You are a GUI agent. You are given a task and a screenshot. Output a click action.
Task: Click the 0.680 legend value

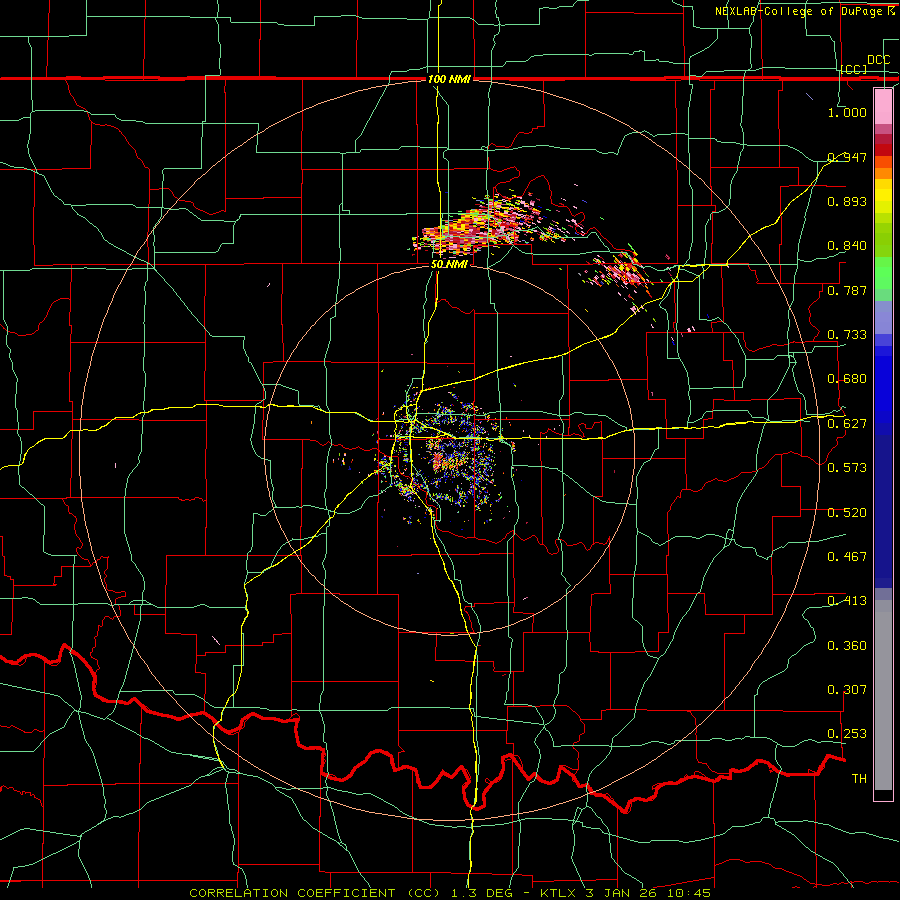(847, 378)
